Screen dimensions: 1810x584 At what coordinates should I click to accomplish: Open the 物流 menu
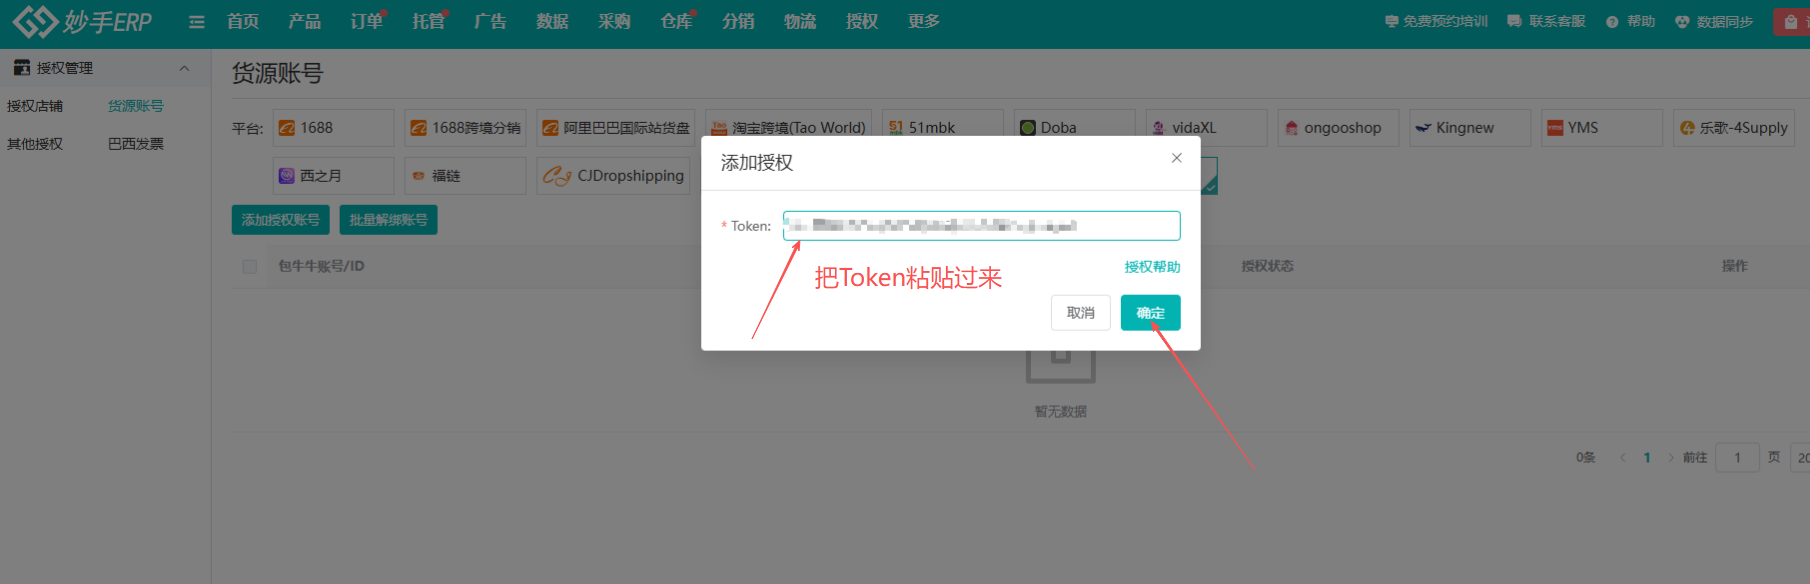[x=800, y=21]
